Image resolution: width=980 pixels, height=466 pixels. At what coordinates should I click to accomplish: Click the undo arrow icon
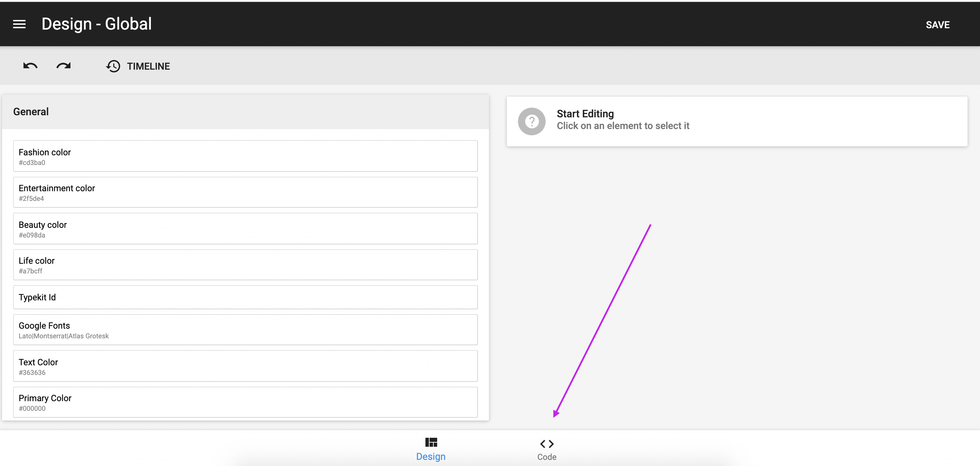pos(31,66)
